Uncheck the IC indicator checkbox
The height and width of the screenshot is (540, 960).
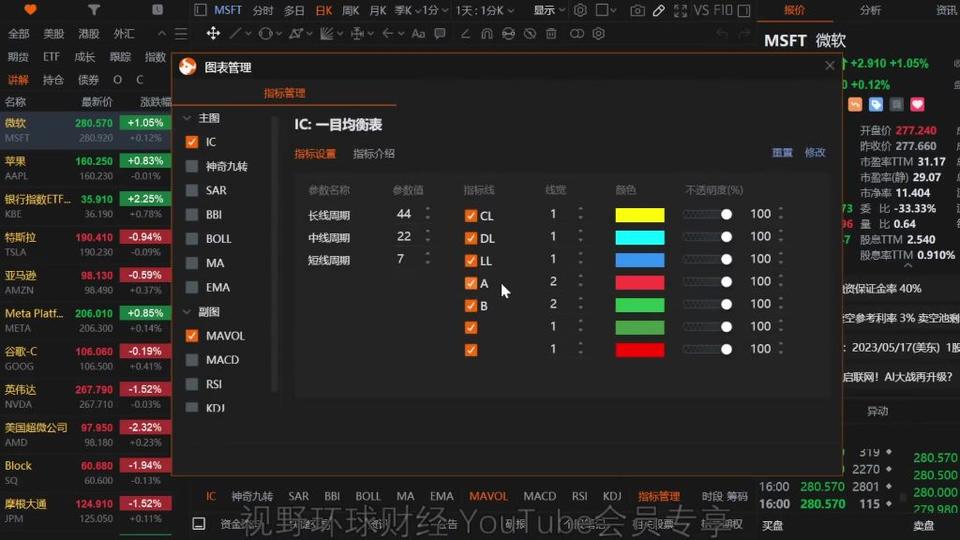(x=192, y=142)
